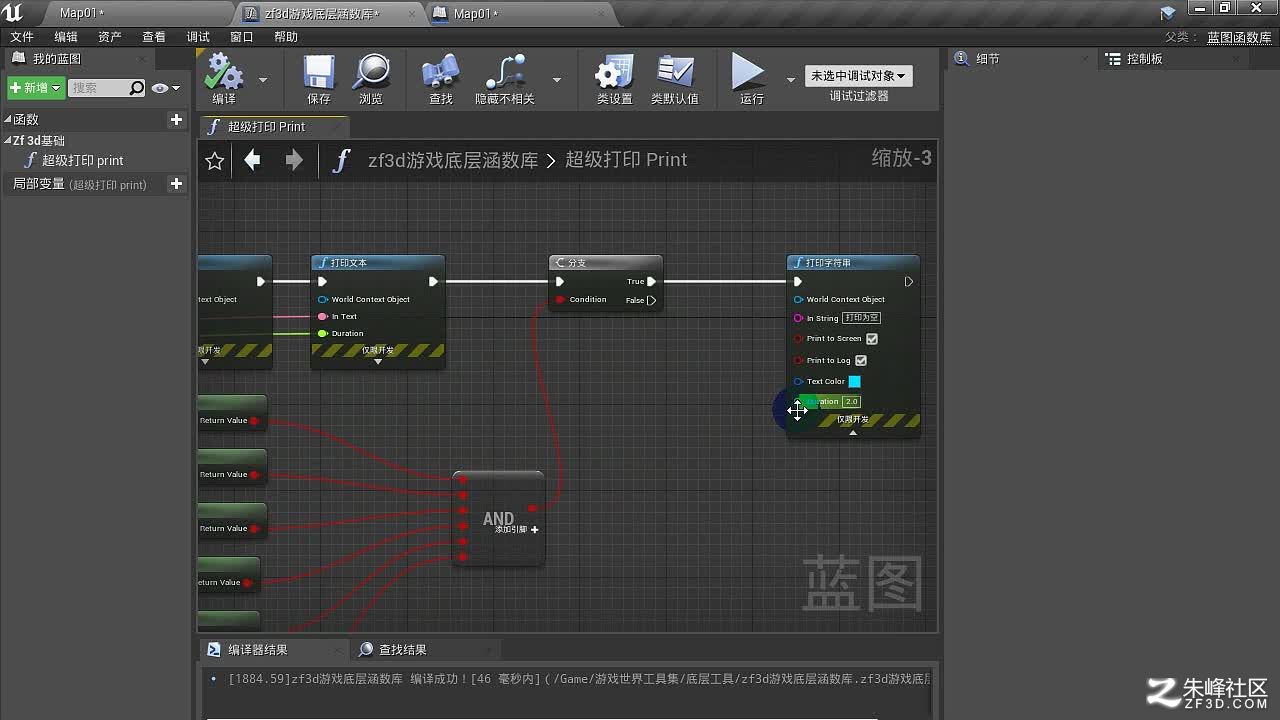Viewport: 1280px width, 720px height.
Task: Open Class Defaults (类默认值) icon
Action: 675,73
